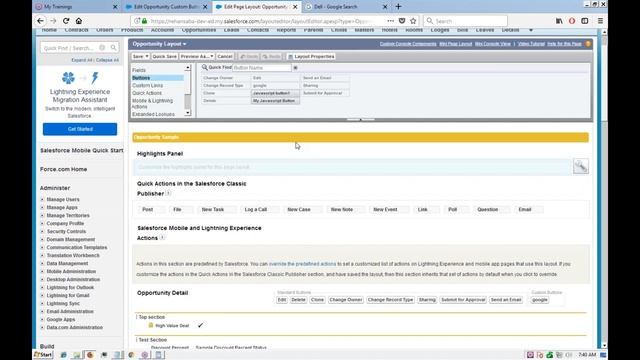Image resolution: width=640 pixels, height=360 pixels.
Task: Switch to the My Trainings browser tab
Action: click(x=77, y=7)
